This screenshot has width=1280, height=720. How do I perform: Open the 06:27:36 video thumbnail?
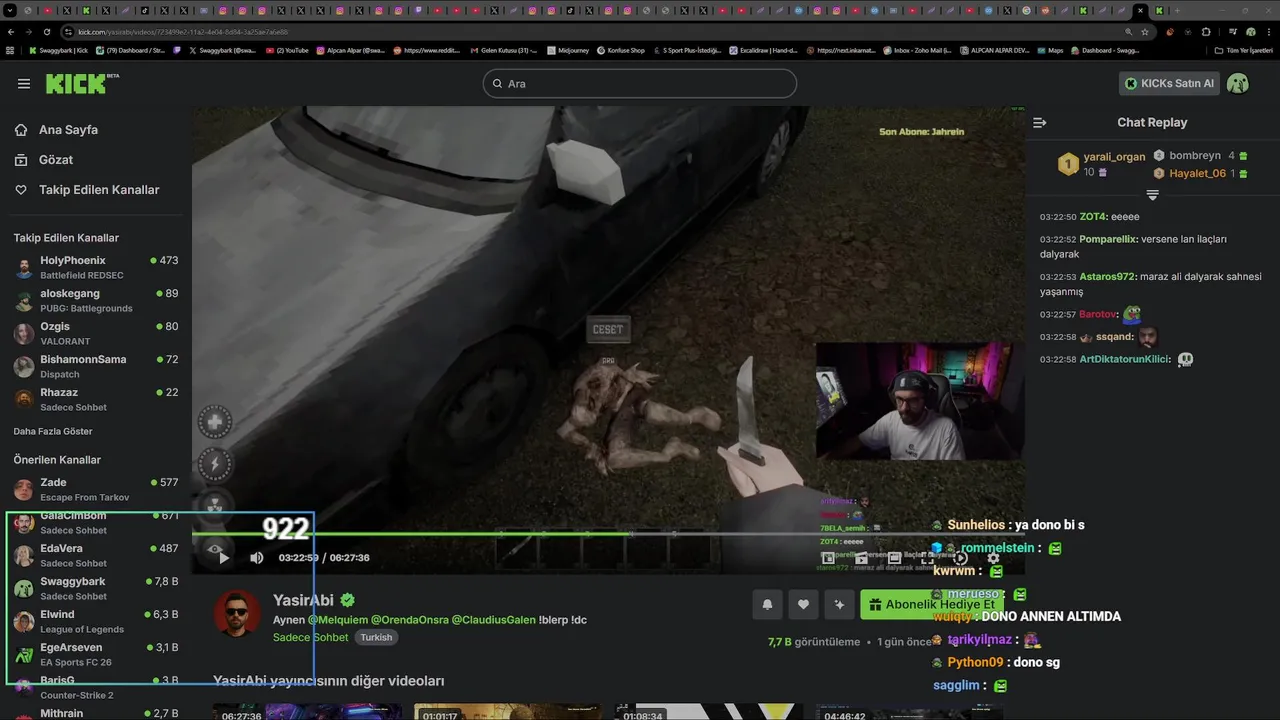(307, 711)
